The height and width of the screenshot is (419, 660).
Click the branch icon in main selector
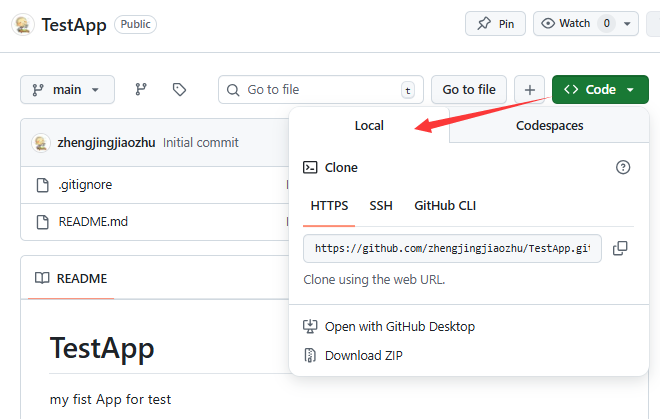[38, 90]
